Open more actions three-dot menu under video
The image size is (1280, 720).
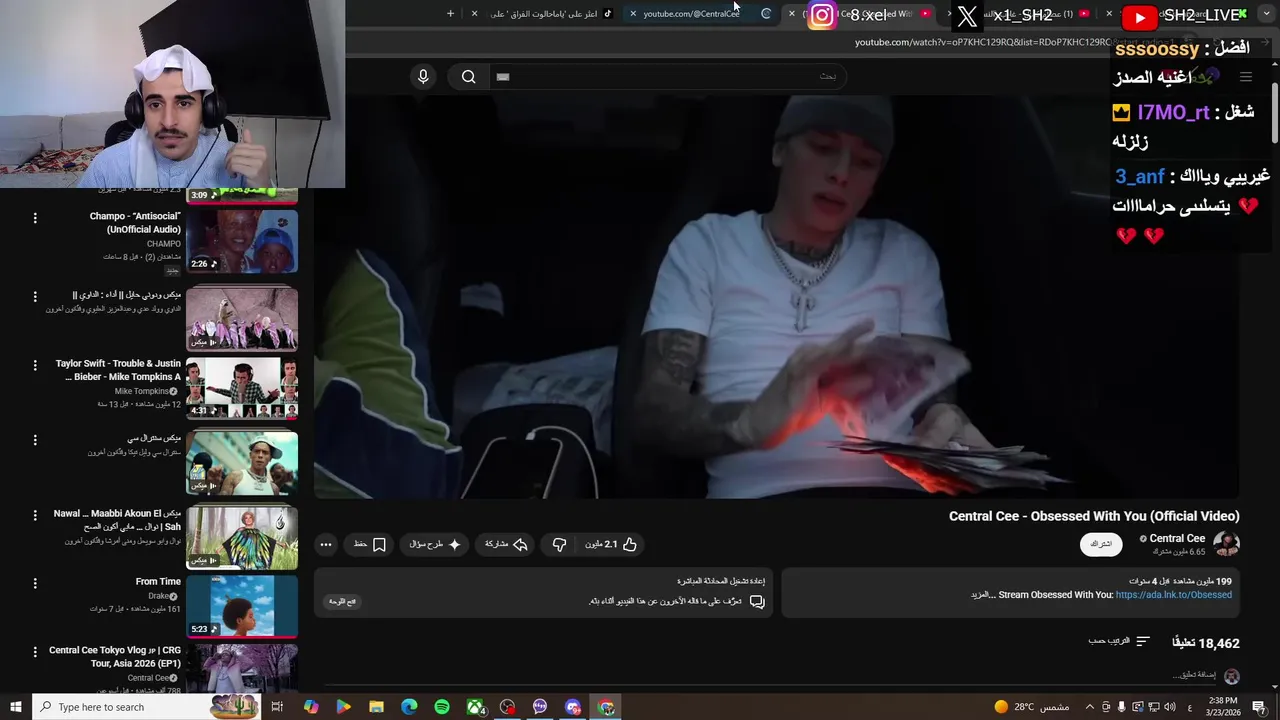click(x=326, y=544)
